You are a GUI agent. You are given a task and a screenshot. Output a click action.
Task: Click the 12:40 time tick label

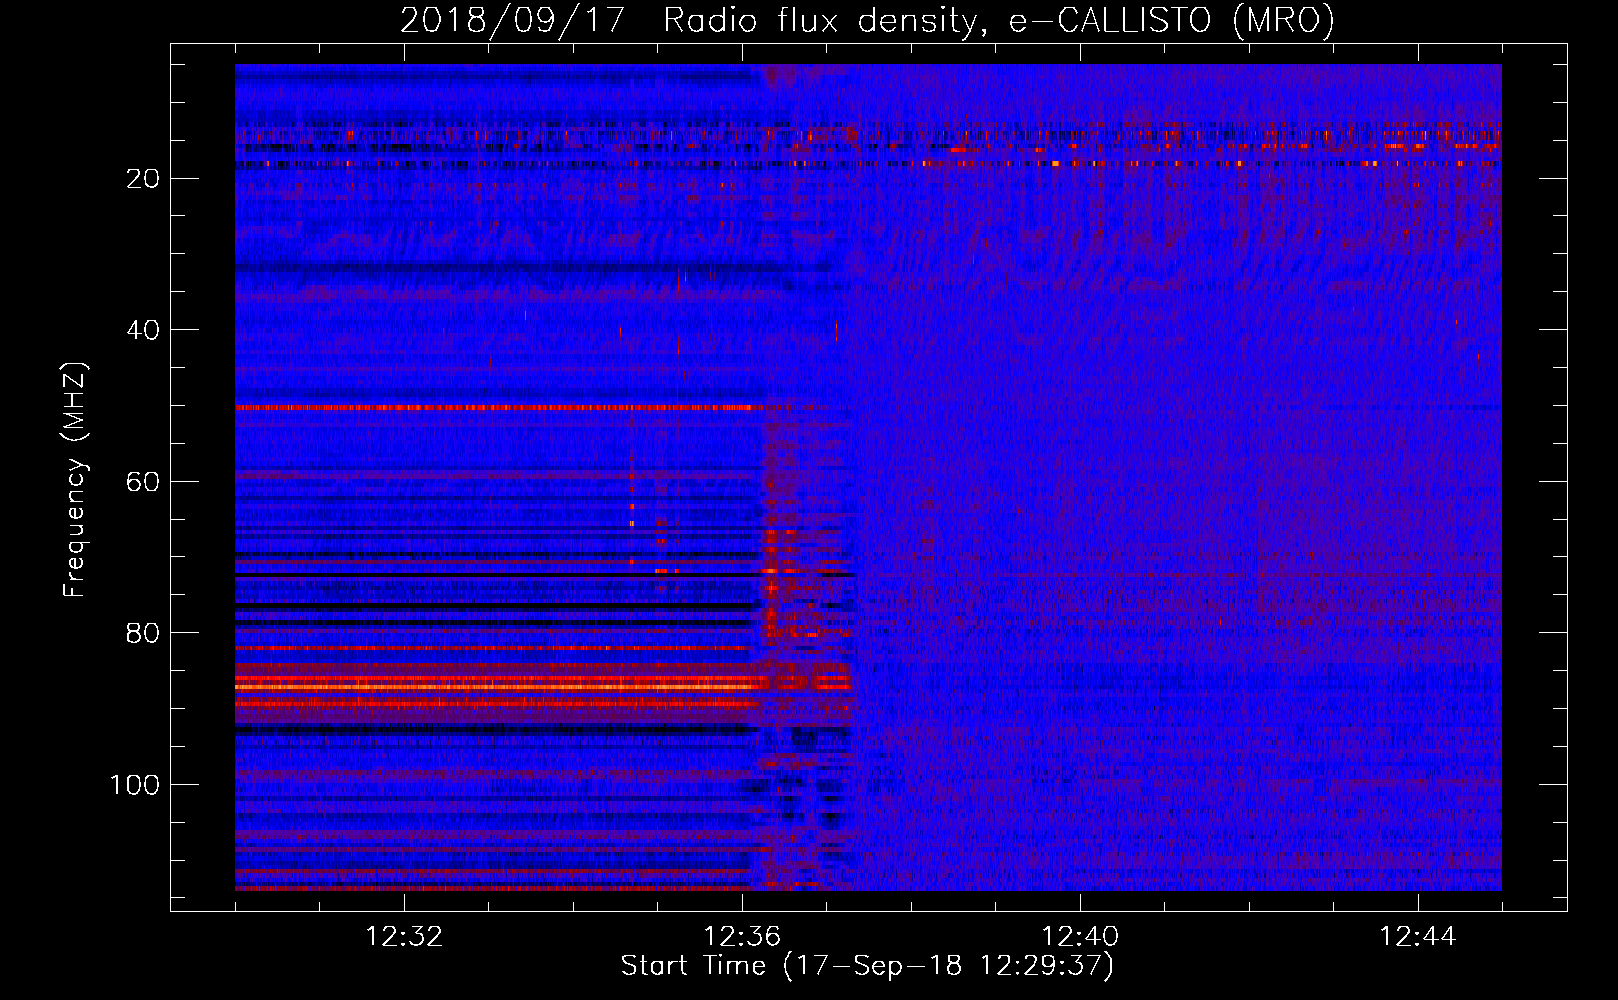click(x=1080, y=937)
